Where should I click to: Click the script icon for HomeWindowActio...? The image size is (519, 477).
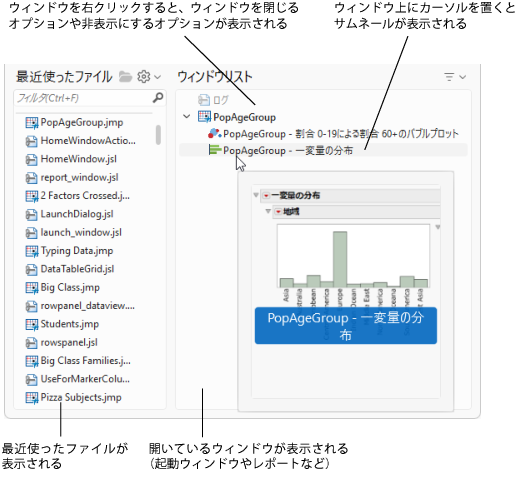[x=31, y=141]
